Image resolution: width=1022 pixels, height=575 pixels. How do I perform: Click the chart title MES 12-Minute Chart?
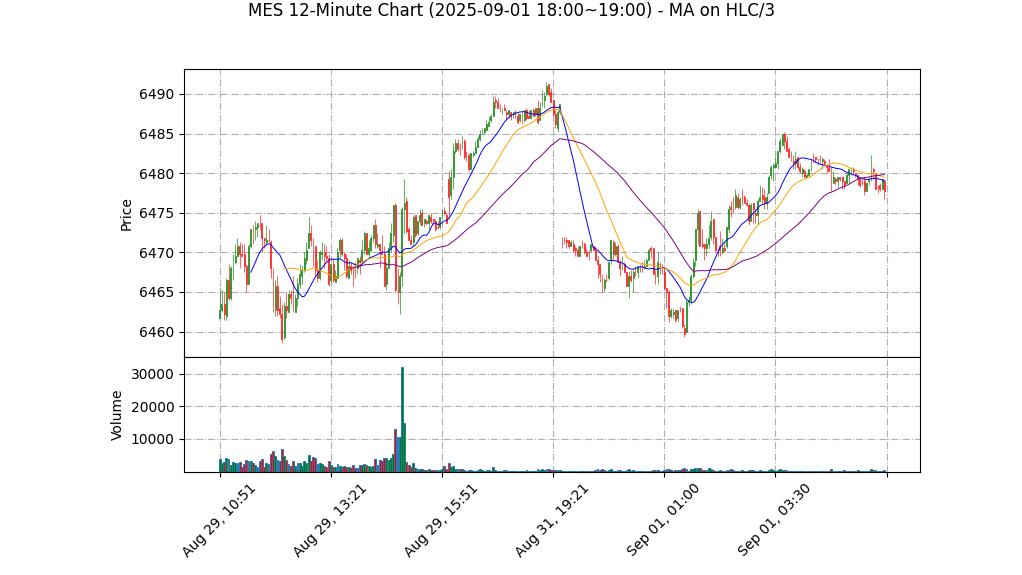point(511,10)
